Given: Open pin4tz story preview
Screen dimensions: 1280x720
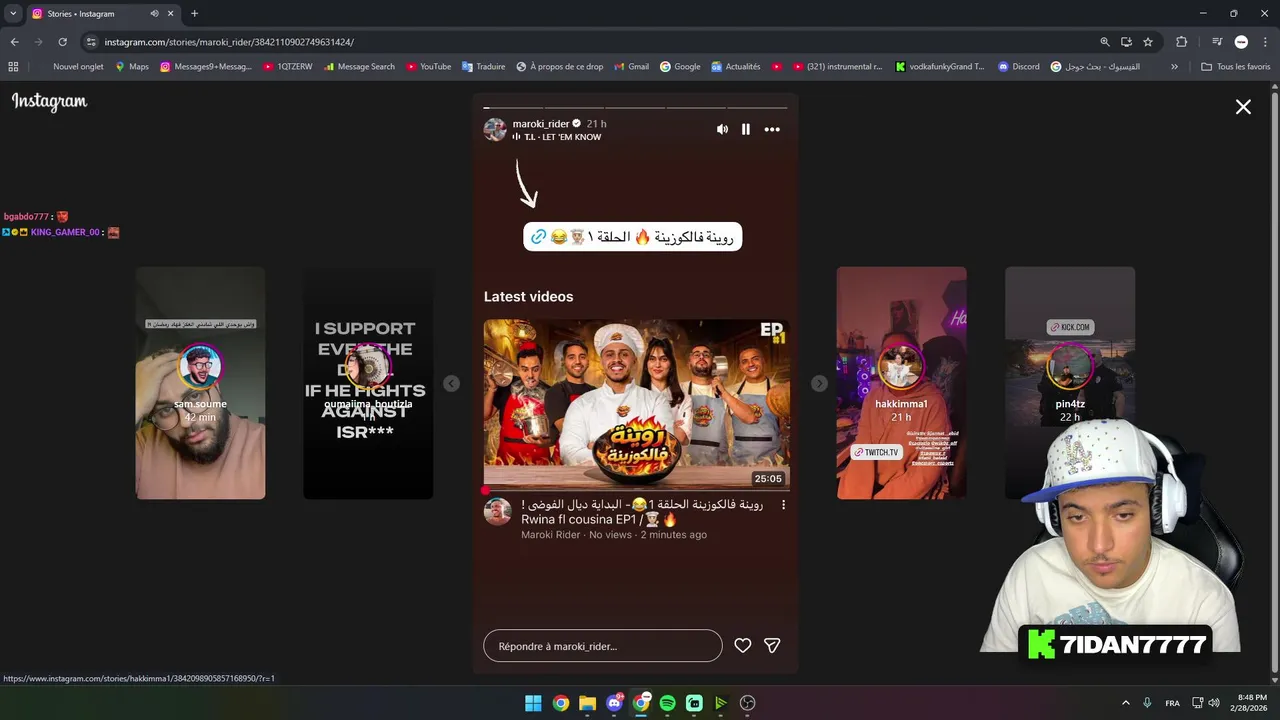Looking at the screenshot, I should click(x=1070, y=383).
